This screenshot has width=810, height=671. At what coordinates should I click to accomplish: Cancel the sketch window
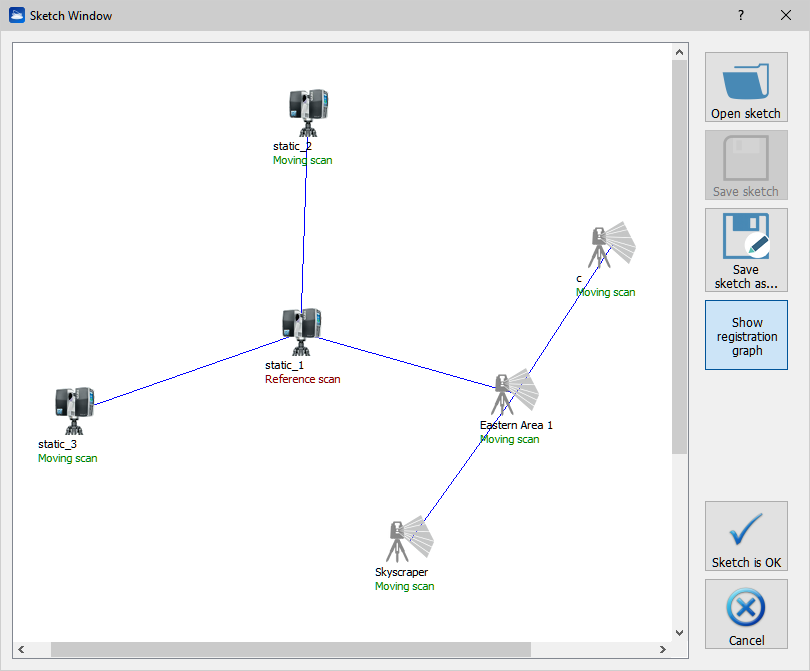tap(746, 614)
